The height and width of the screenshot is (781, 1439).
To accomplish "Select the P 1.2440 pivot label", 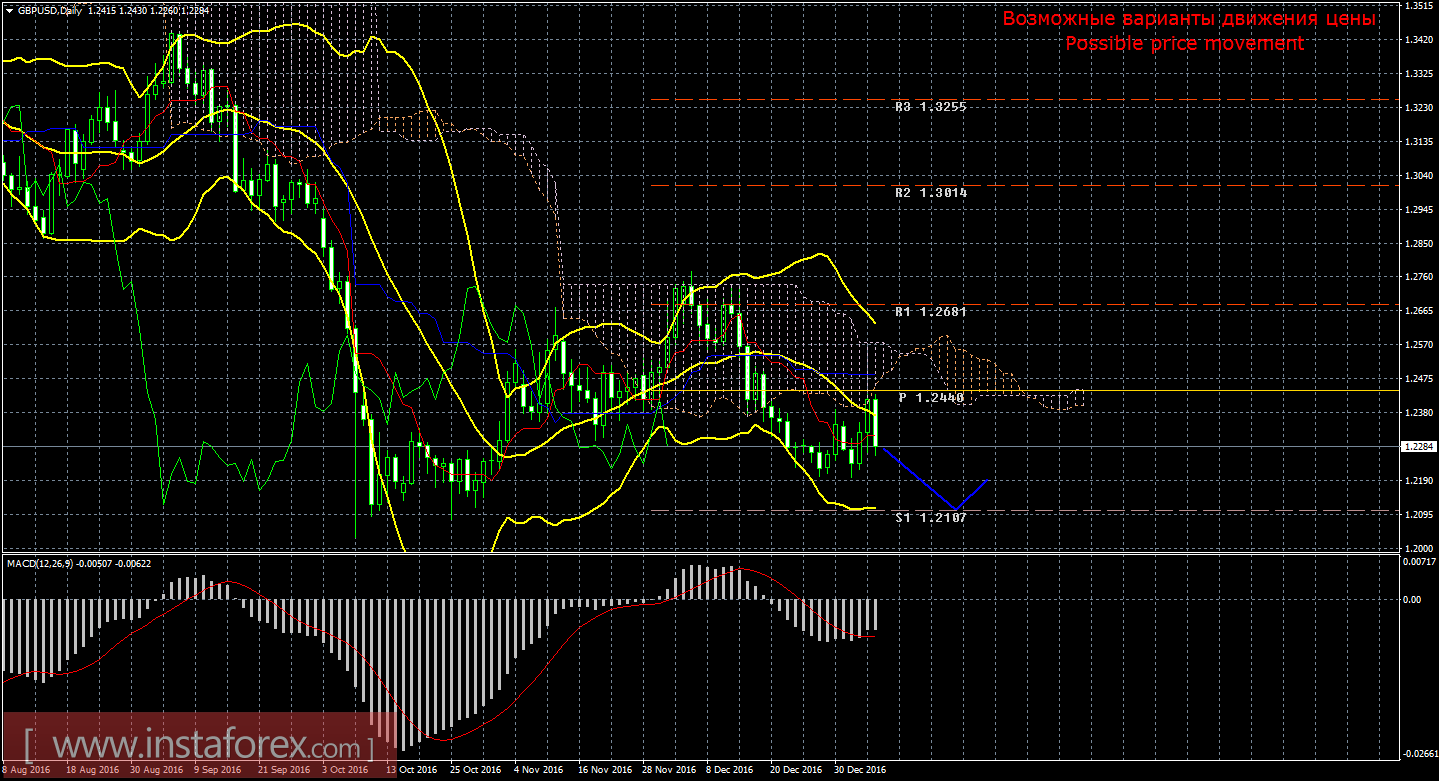I will [932, 398].
